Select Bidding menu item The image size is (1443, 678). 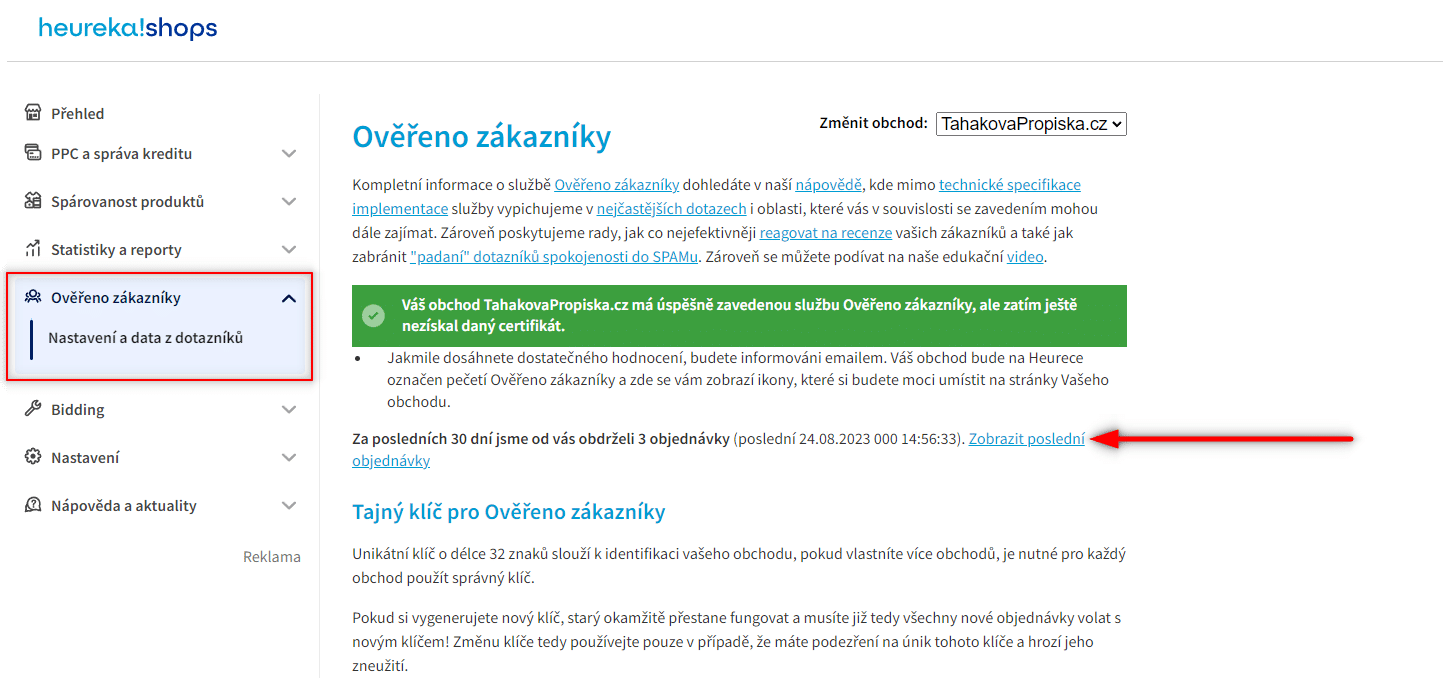78,410
